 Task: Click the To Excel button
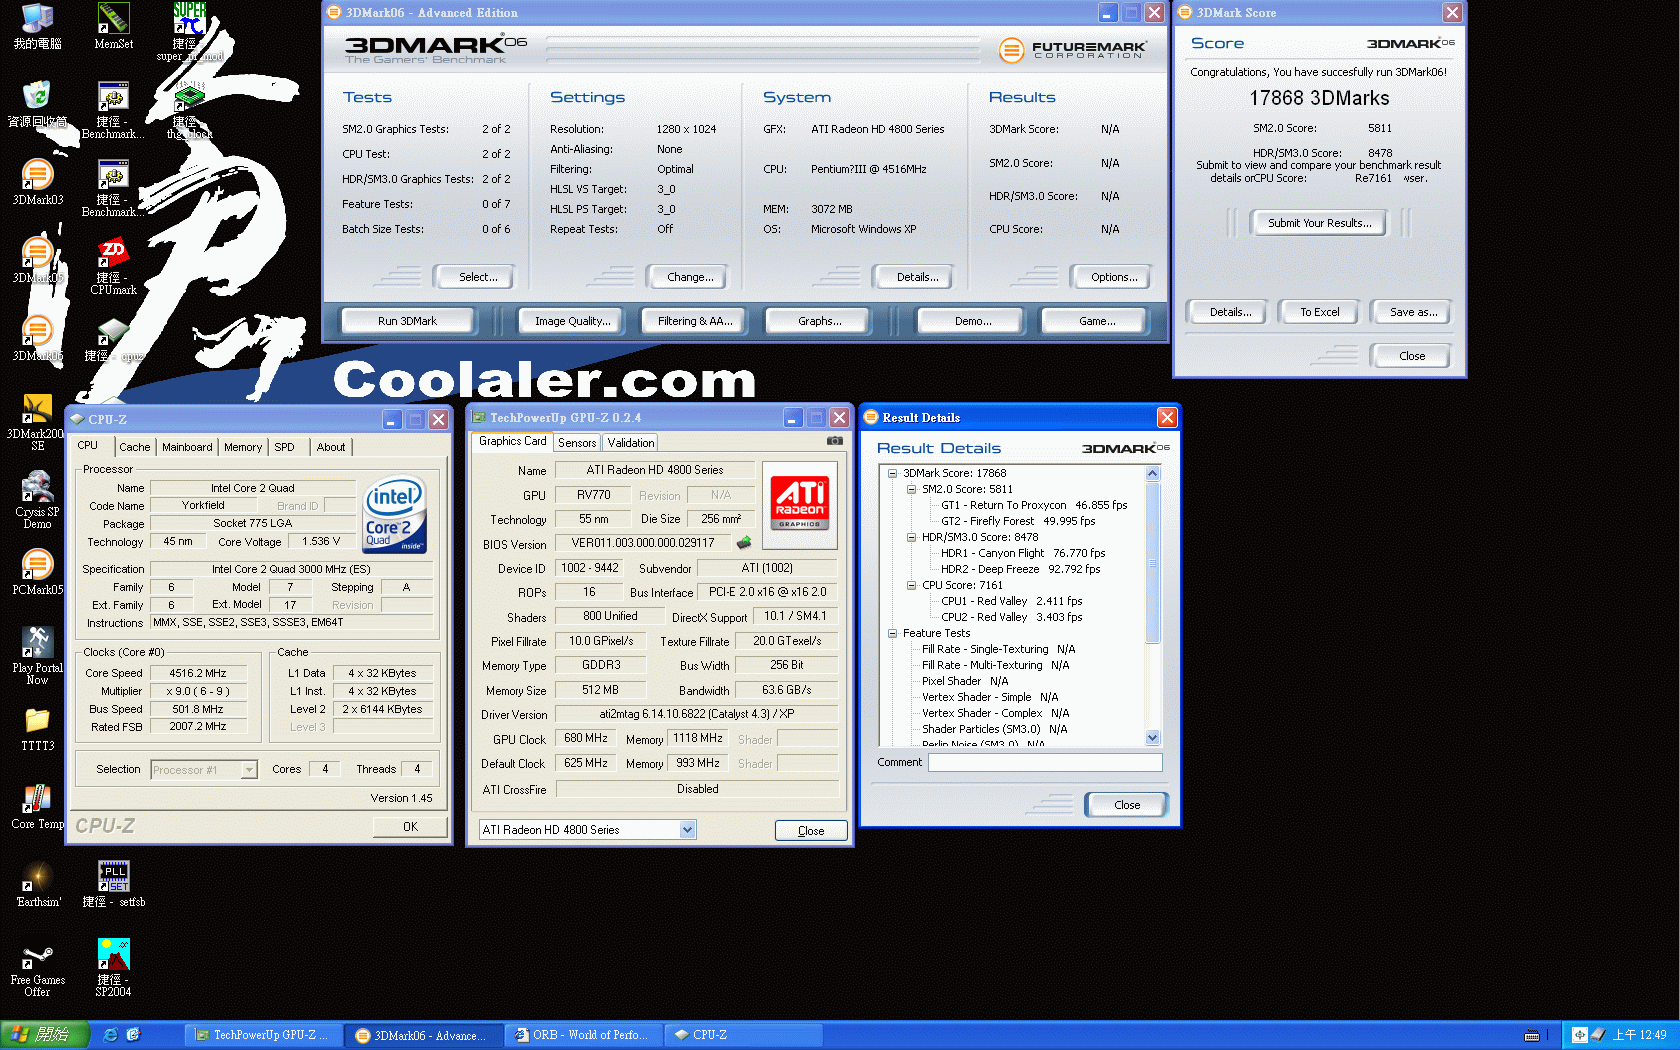point(1319,312)
